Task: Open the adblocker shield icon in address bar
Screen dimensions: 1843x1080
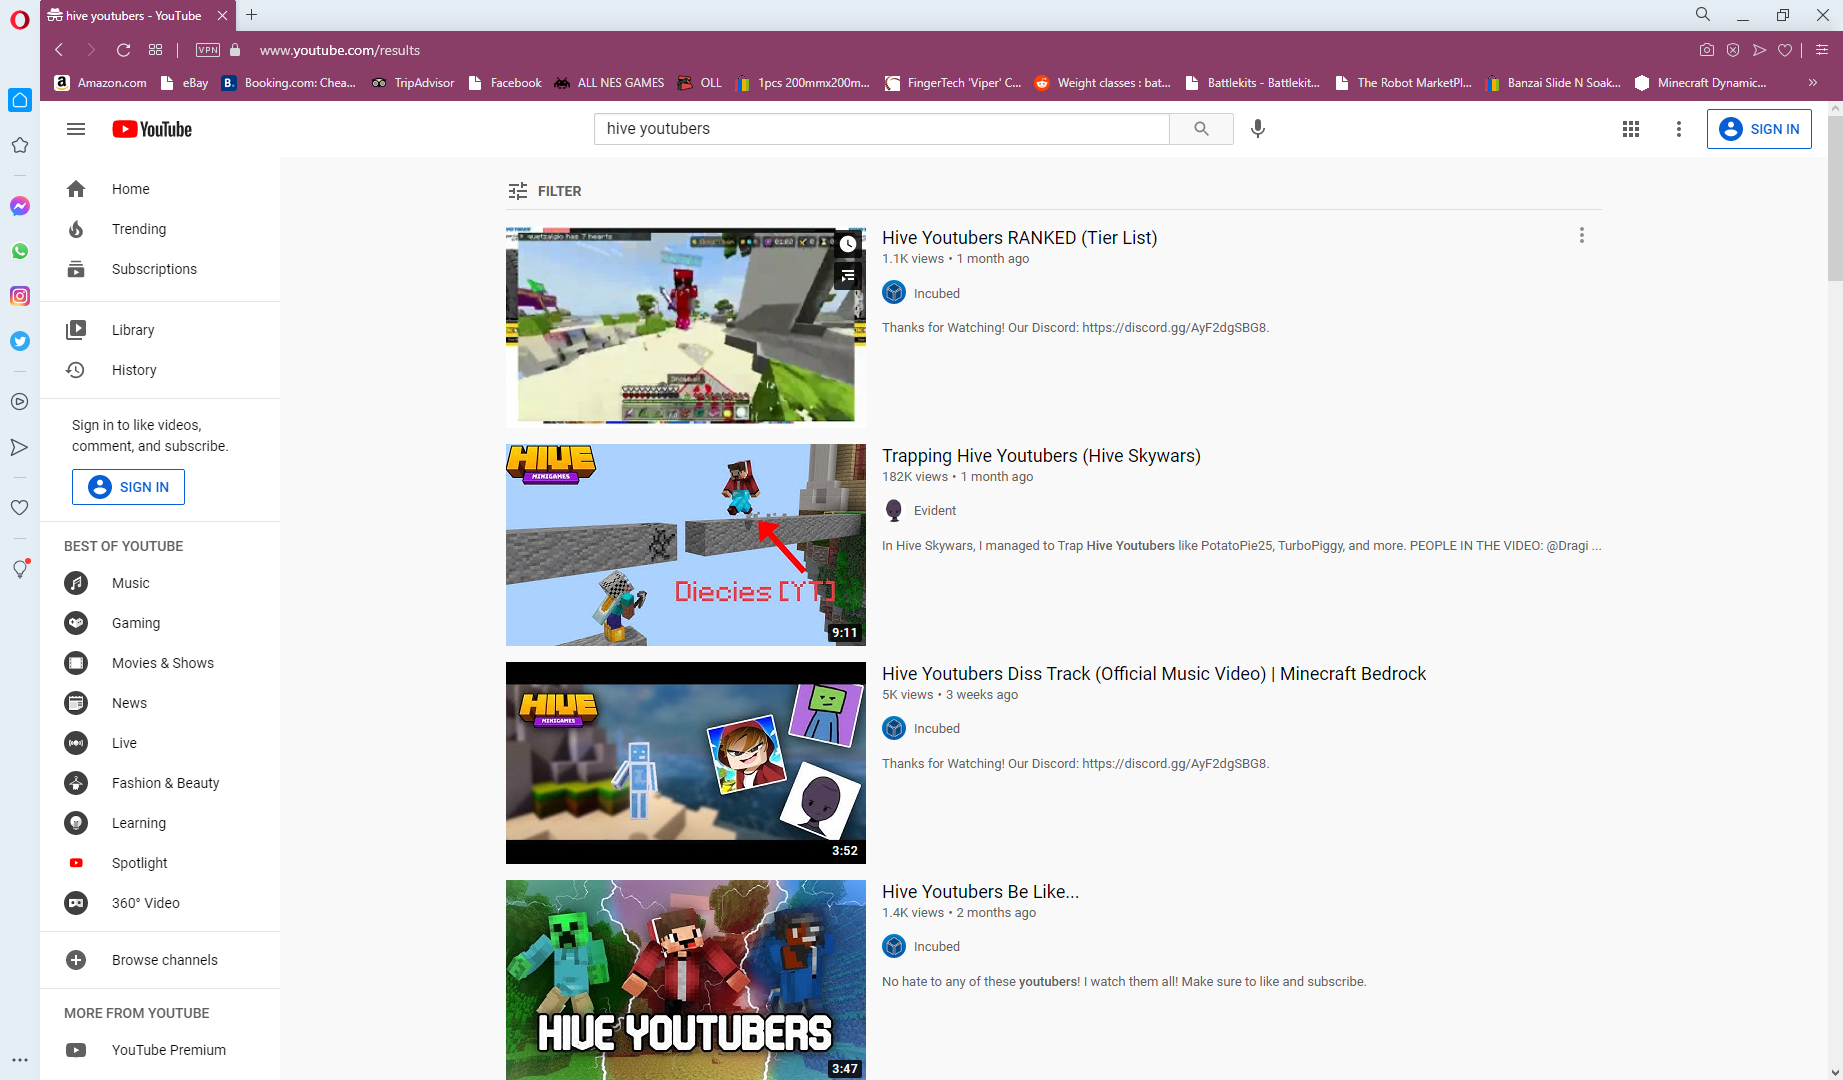Action: (x=1733, y=50)
